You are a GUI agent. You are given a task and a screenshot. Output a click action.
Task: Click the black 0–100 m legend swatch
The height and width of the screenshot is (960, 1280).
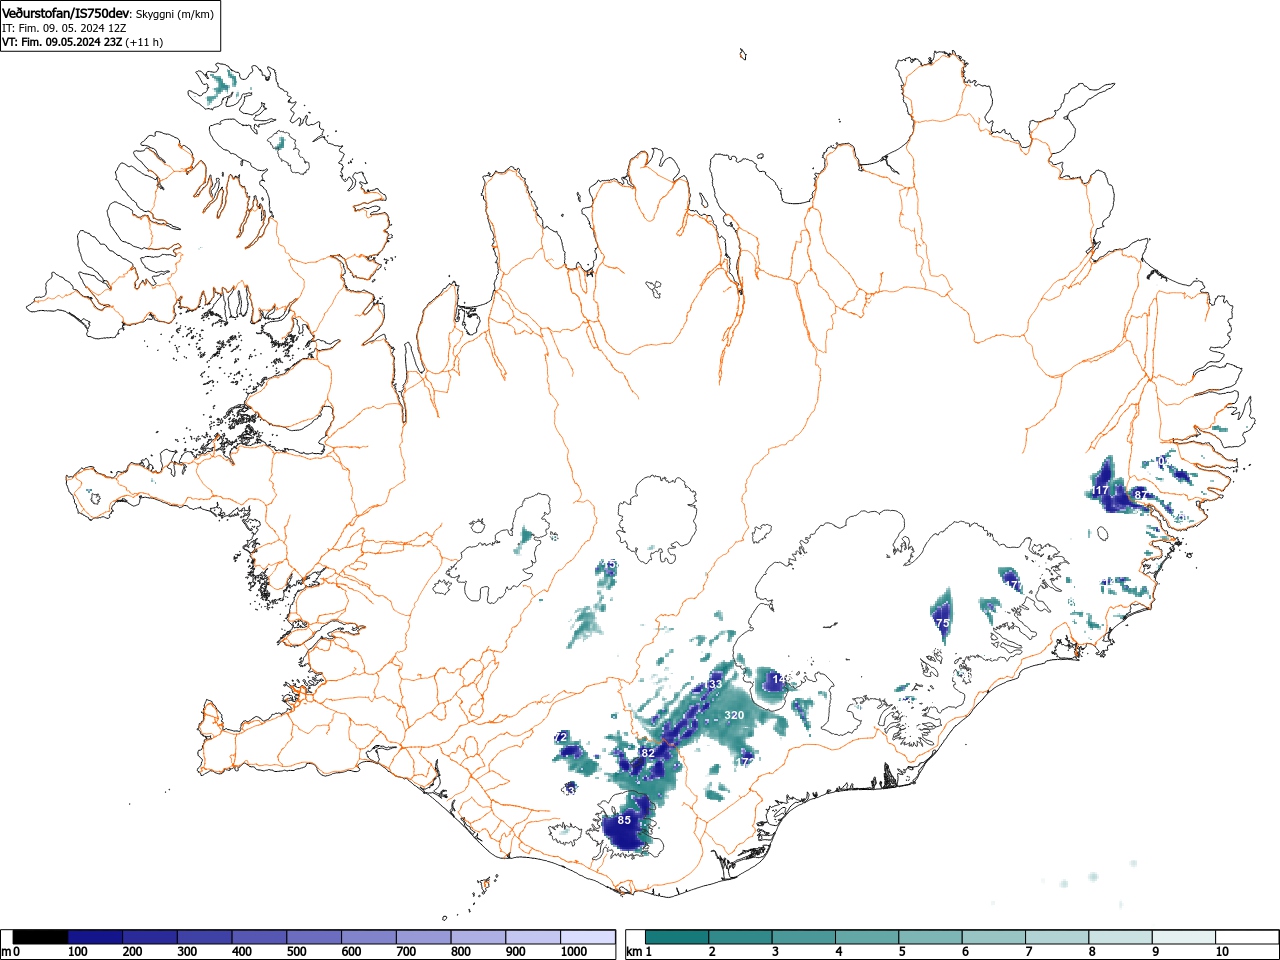click(41, 937)
